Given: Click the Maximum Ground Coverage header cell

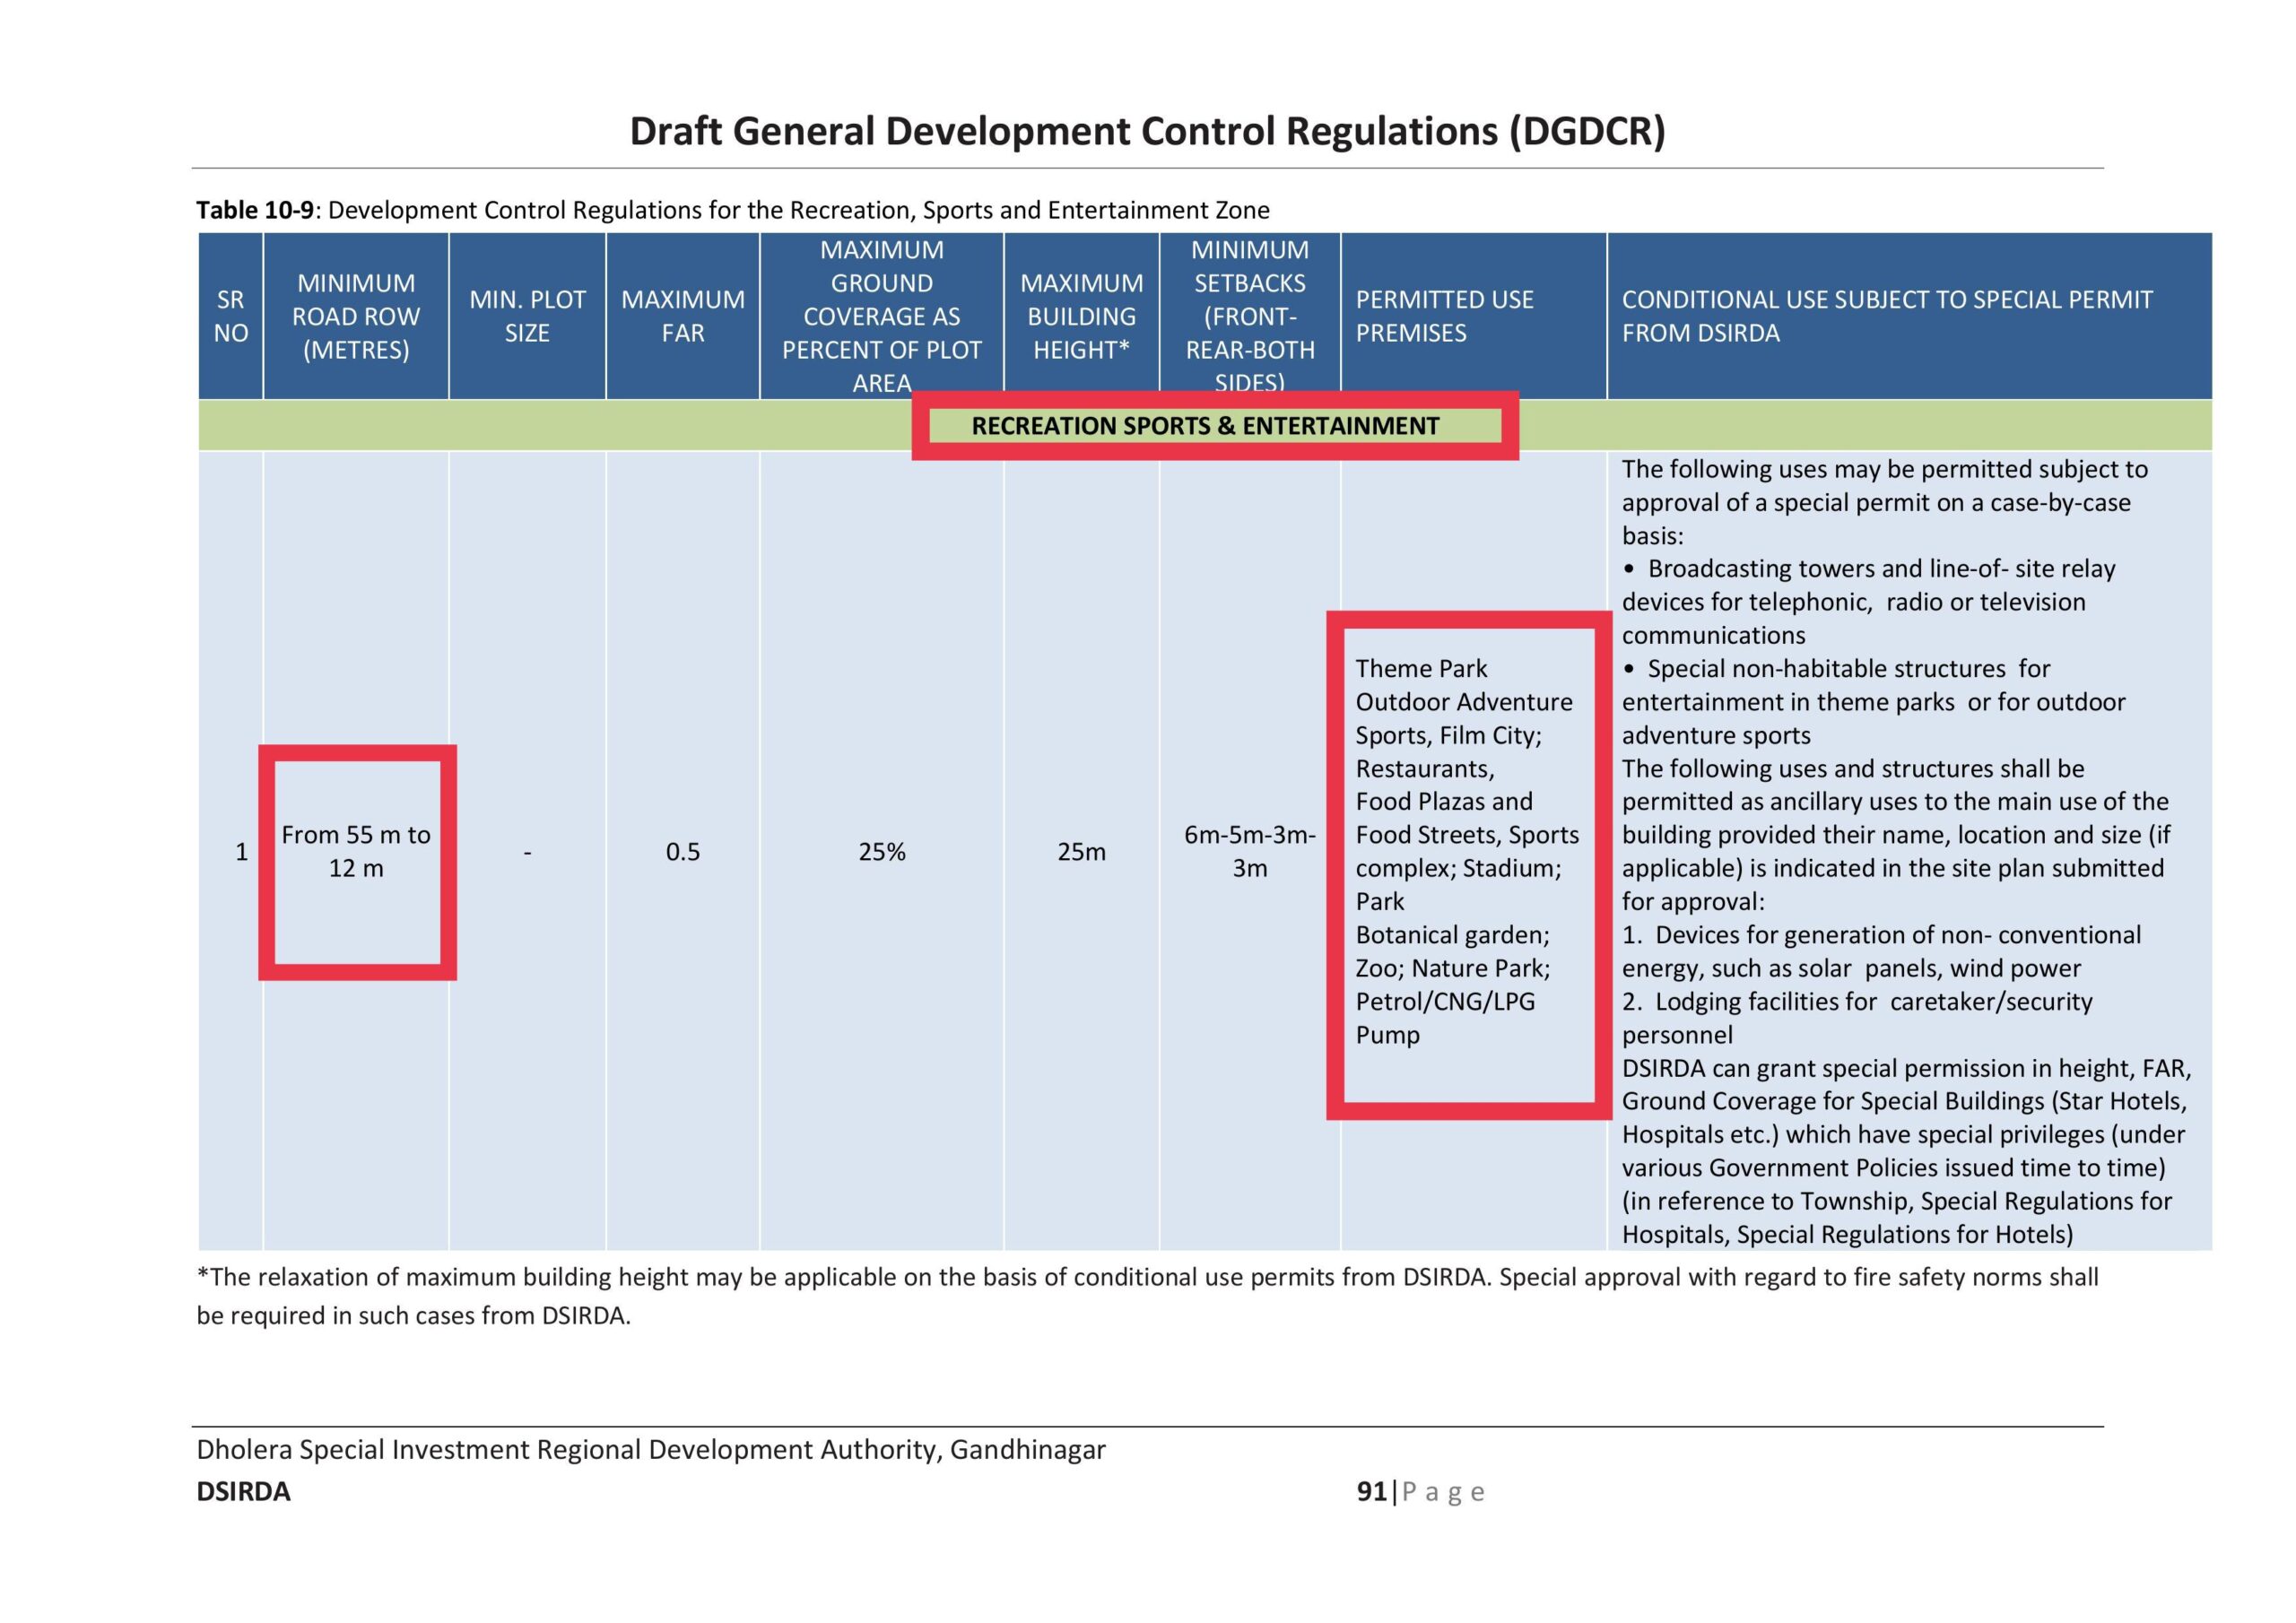Looking at the screenshot, I should click(x=881, y=316).
